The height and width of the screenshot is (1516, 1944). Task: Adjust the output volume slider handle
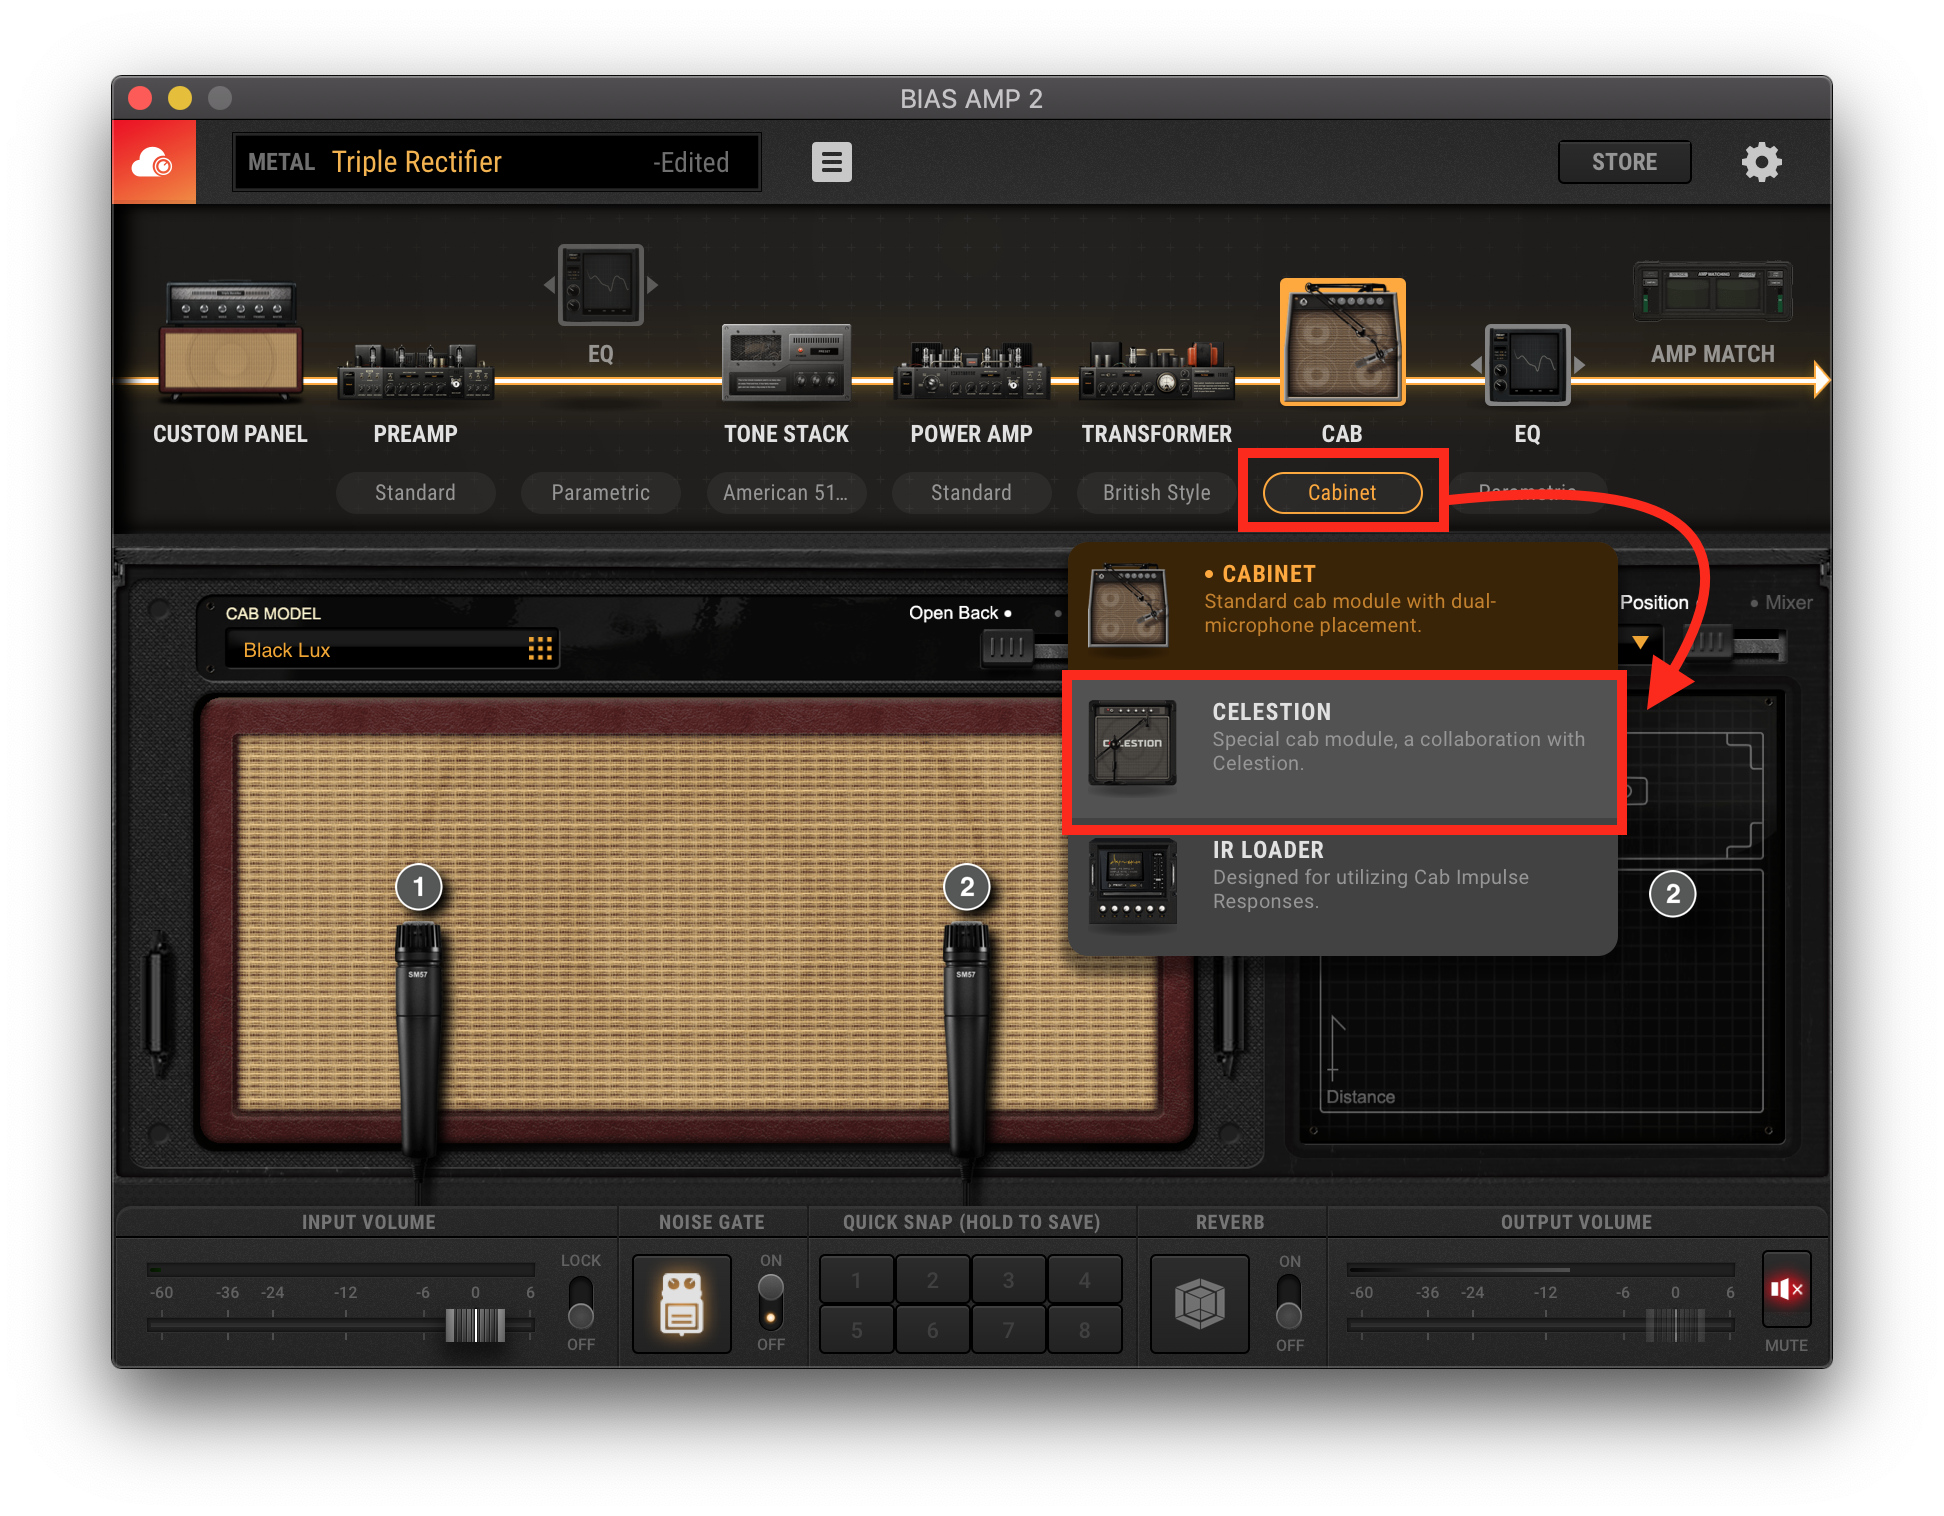click(1675, 1325)
